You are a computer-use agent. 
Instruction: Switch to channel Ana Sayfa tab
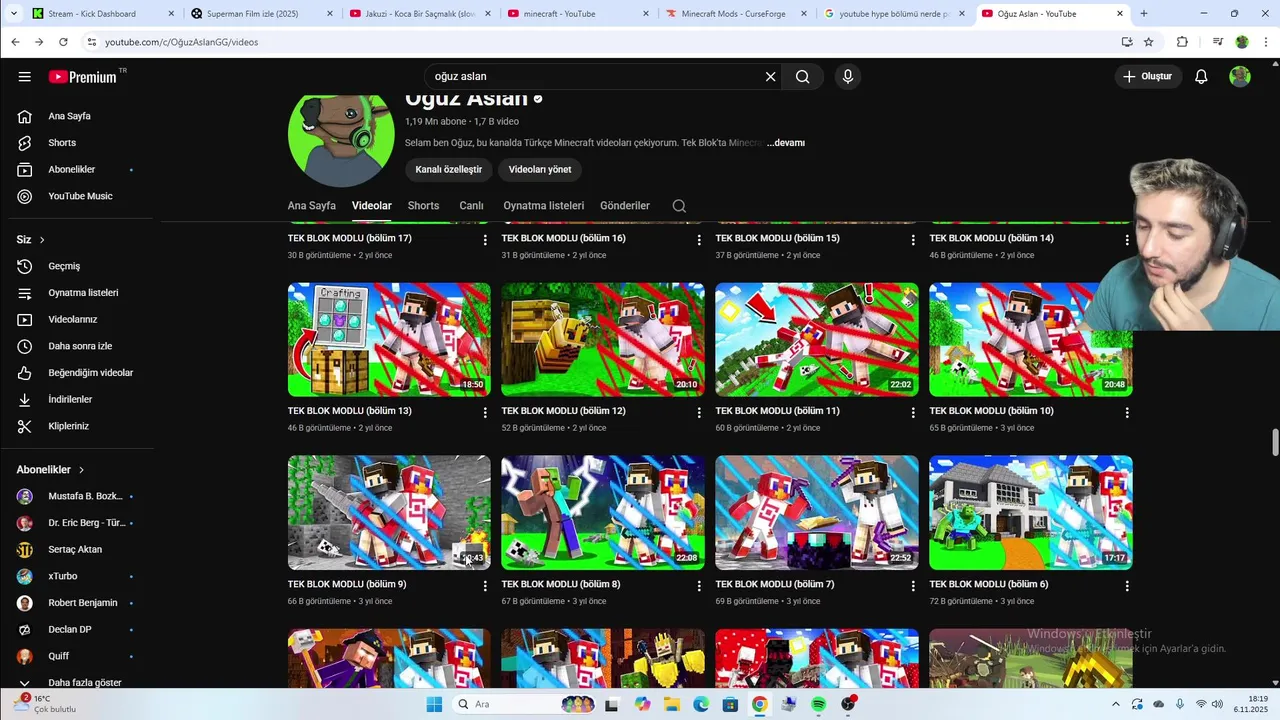click(312, 206)
